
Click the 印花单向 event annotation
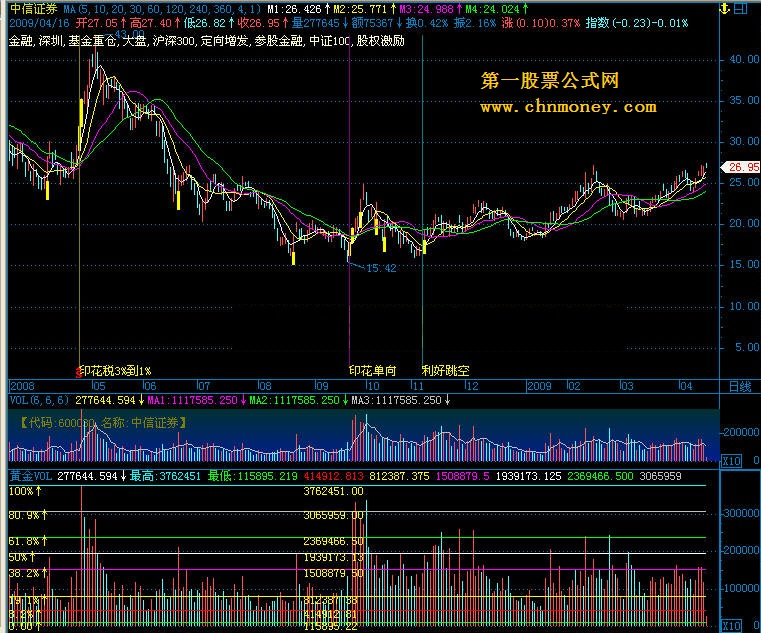pyautogui.click(x=373, y=371)
